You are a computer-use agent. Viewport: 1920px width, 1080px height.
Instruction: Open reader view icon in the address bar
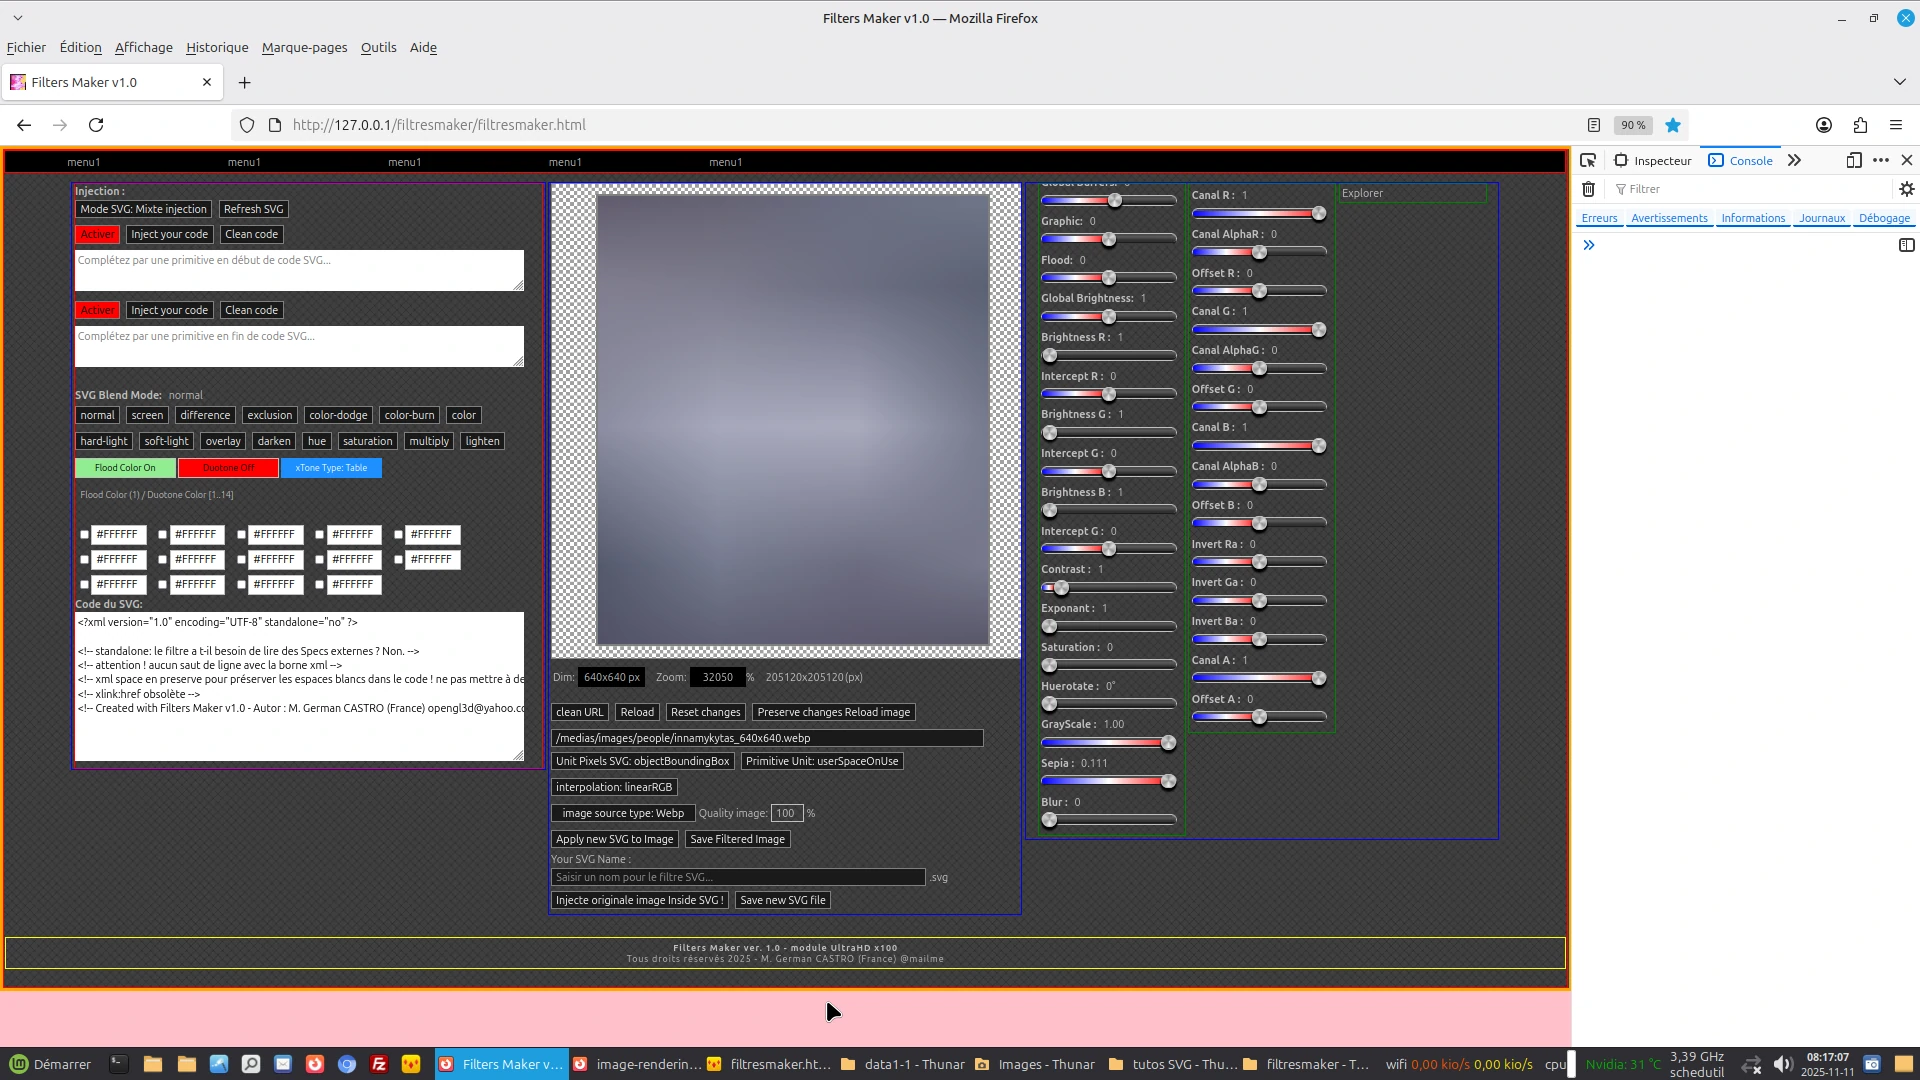point(1594,125)
